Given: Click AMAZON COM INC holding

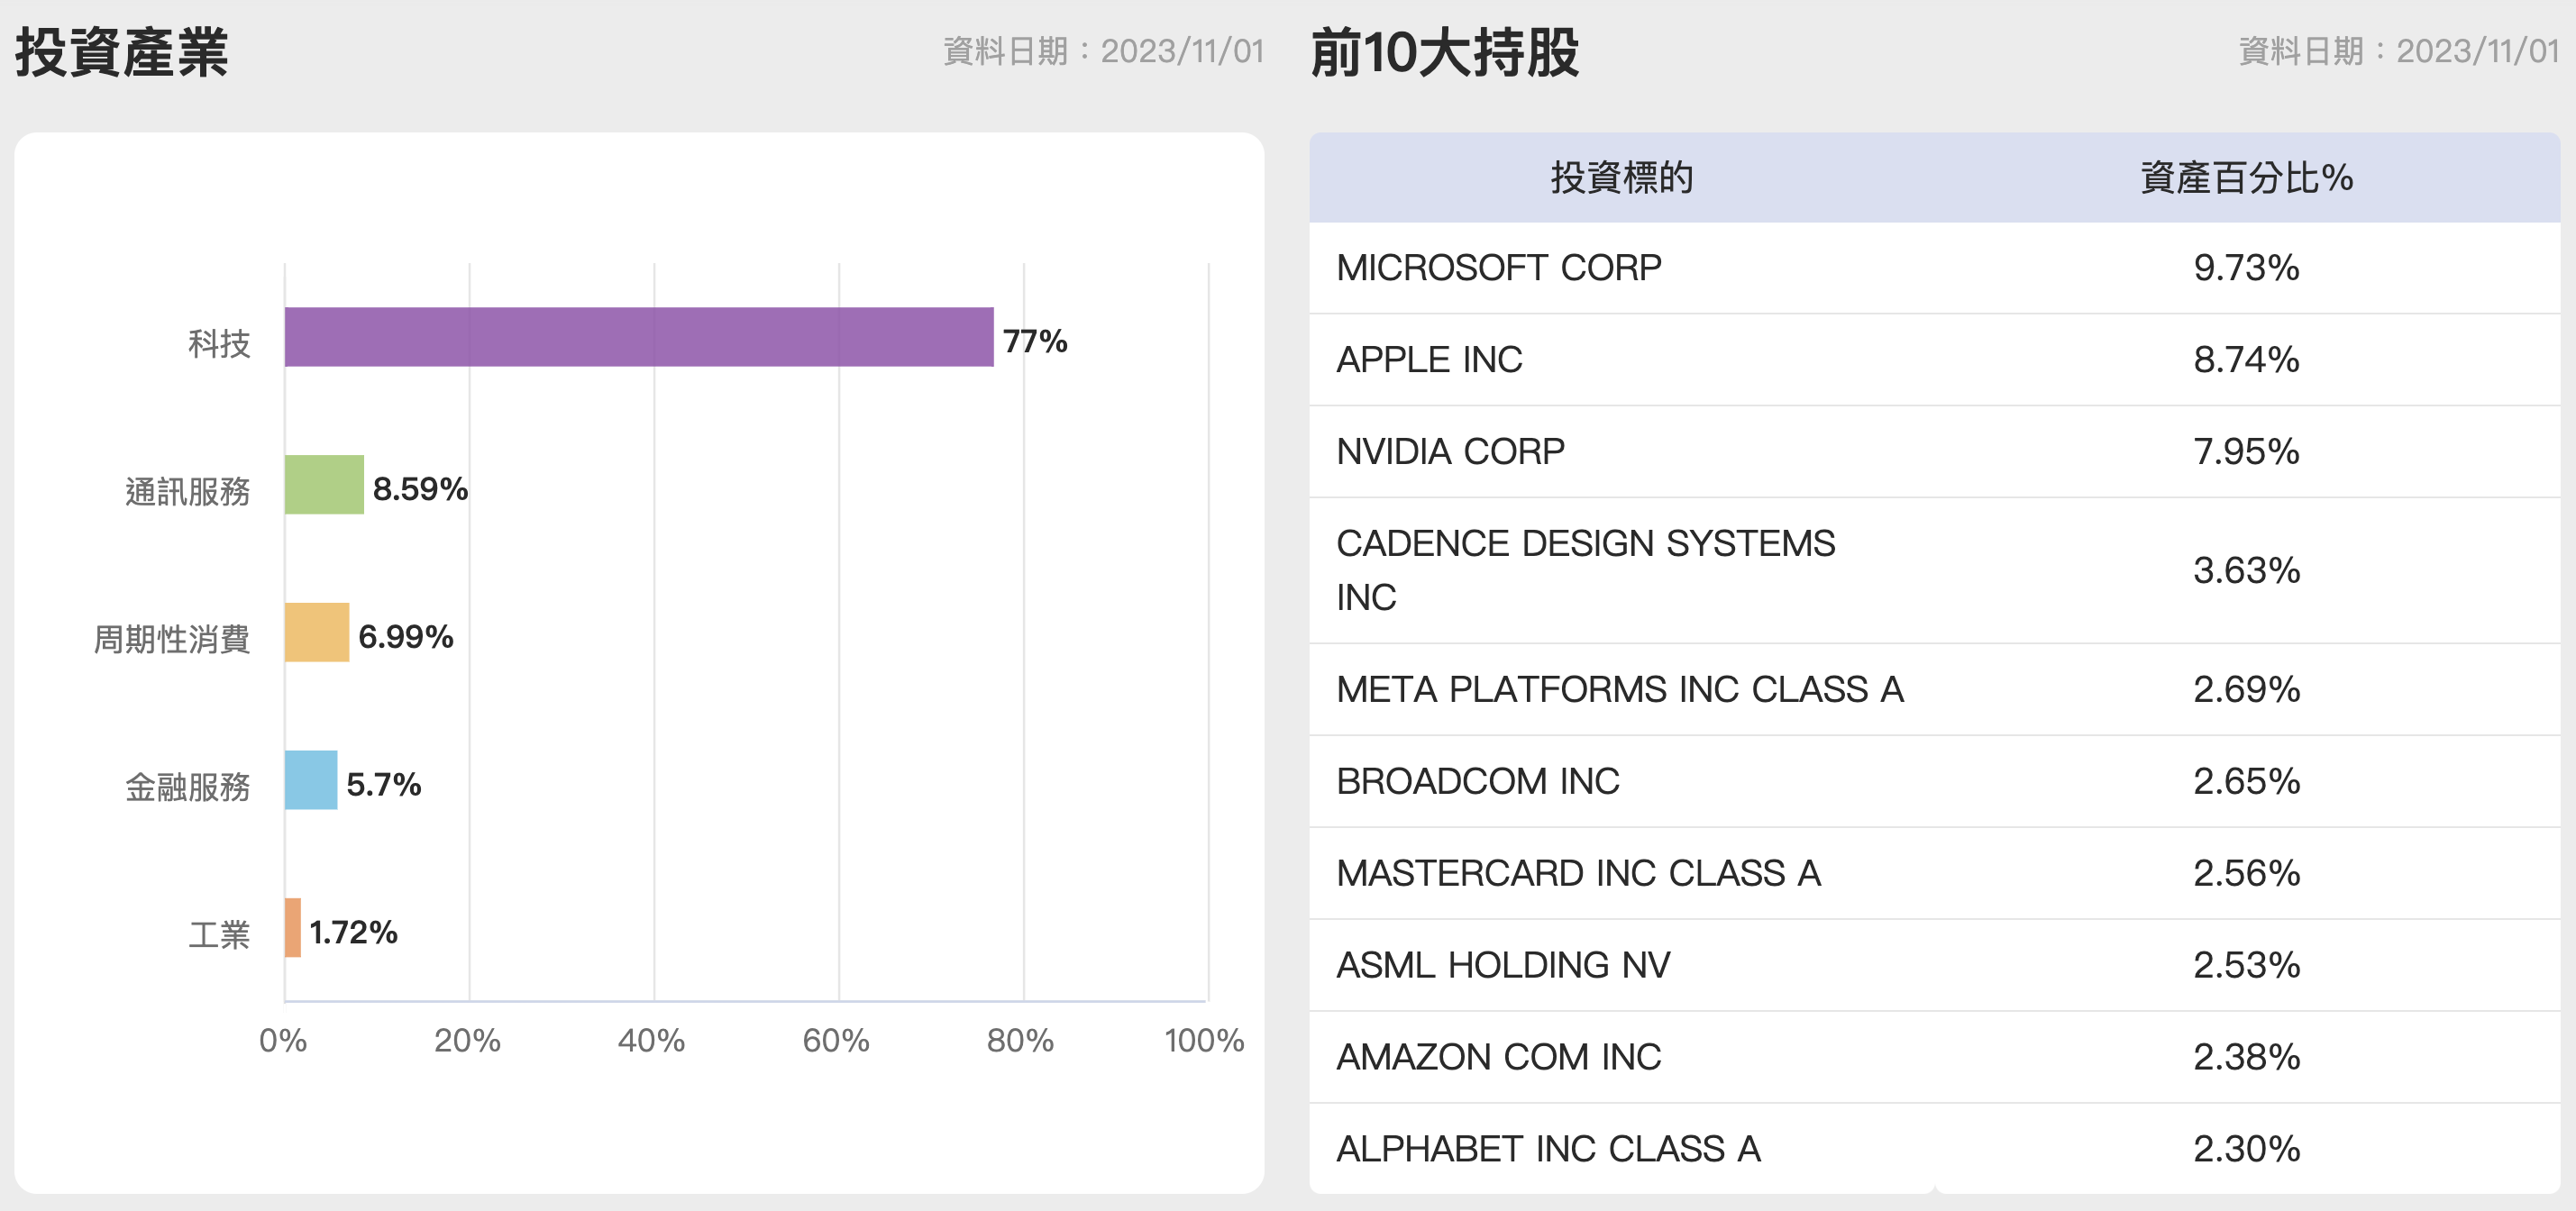Looking at the screenshot, I should click(1498, 1058).
